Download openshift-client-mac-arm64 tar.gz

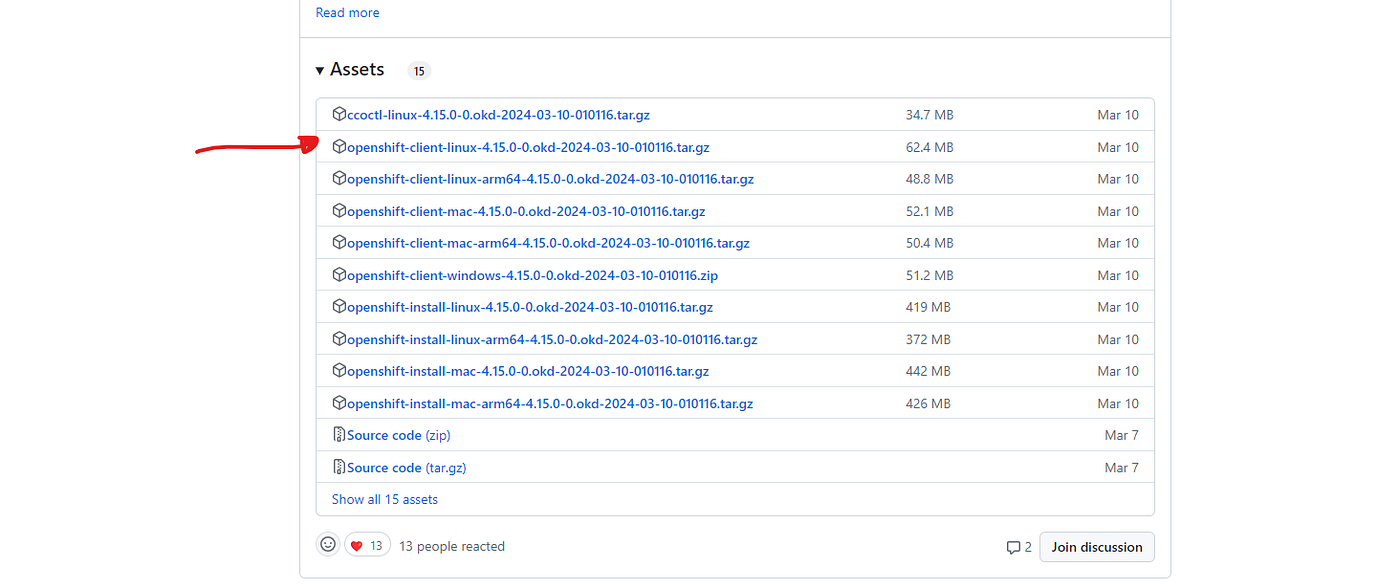tap(548, 243)
